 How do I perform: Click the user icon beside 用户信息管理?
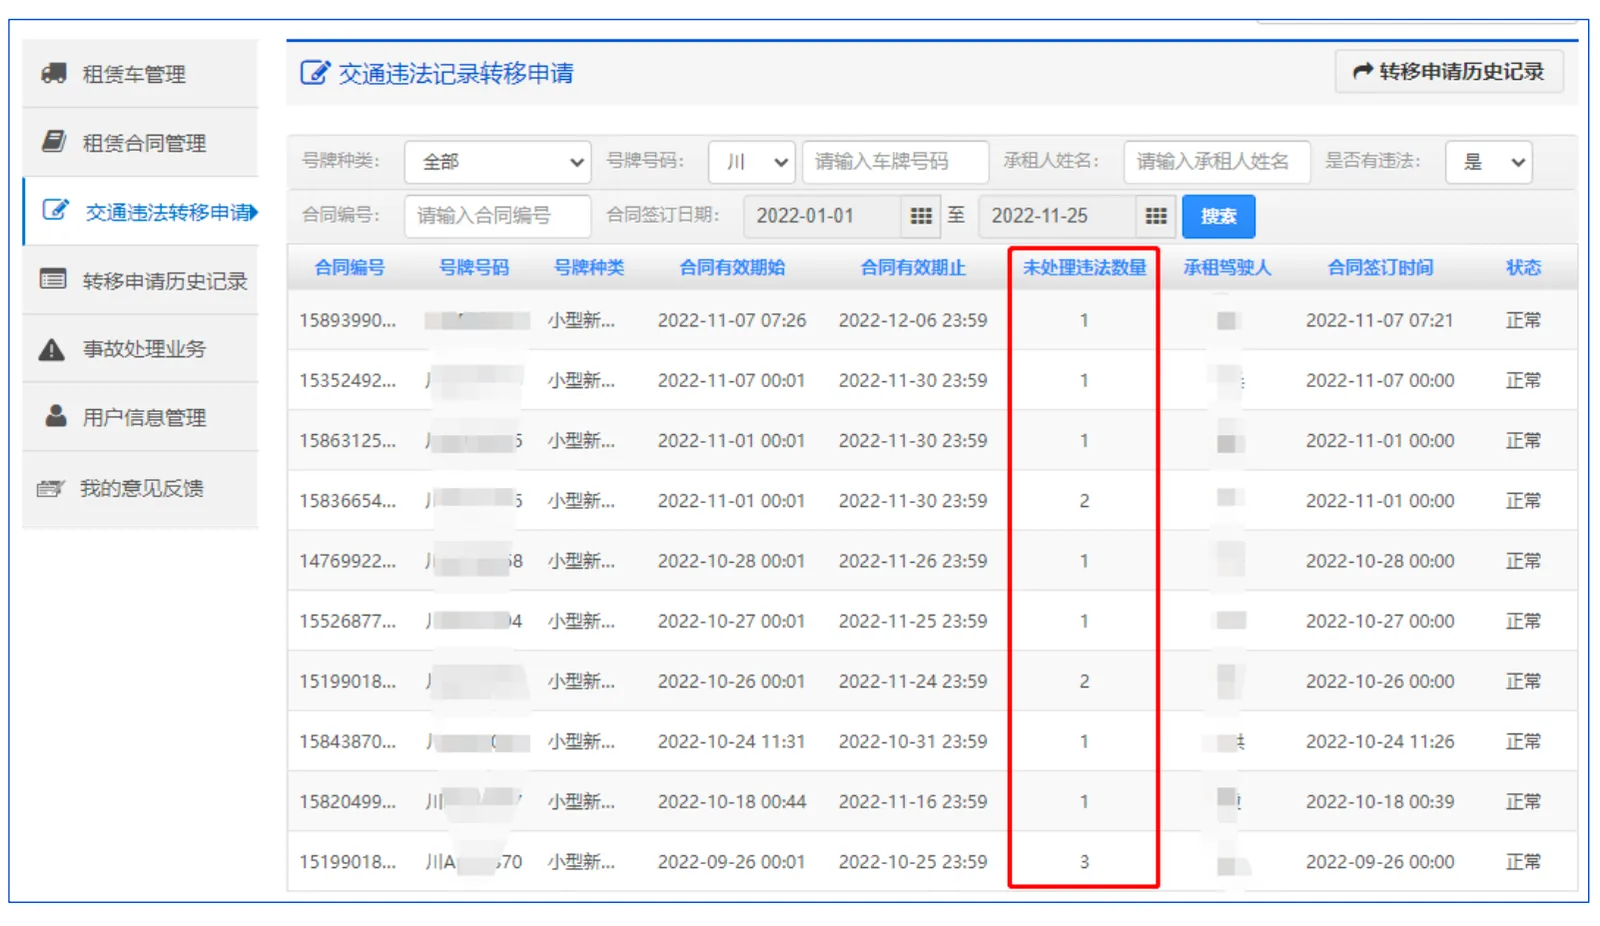click(56, 415)
